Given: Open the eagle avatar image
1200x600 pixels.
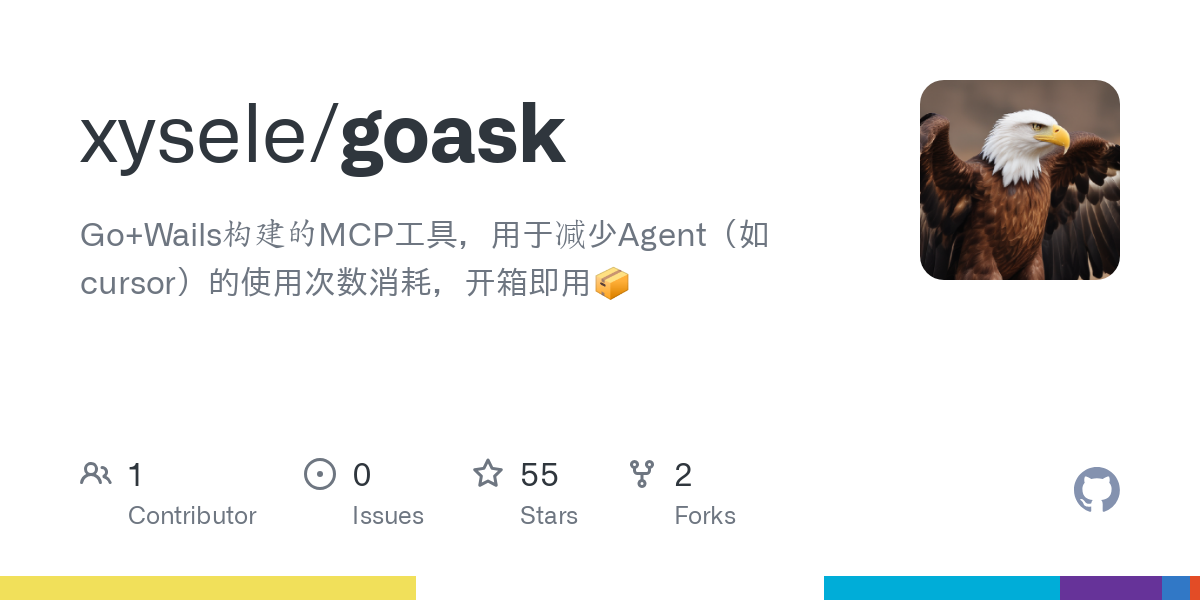Looking at the screenshot, I should (x=1020, y=180).
